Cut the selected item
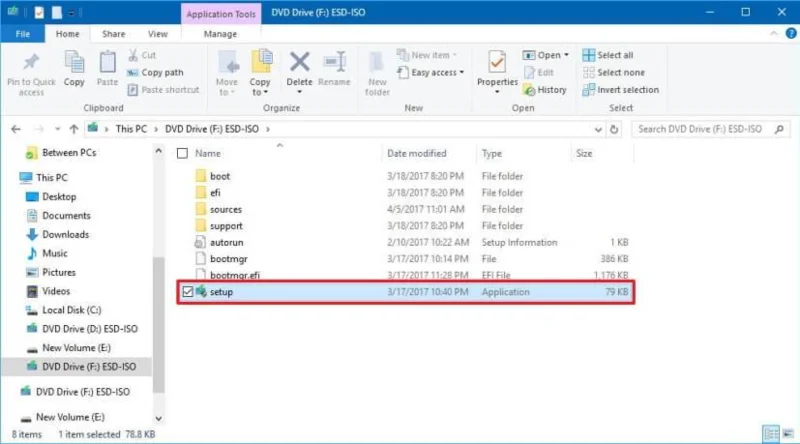Image resolution: width=800 pixels, height=444 pixels. point(142,55)
